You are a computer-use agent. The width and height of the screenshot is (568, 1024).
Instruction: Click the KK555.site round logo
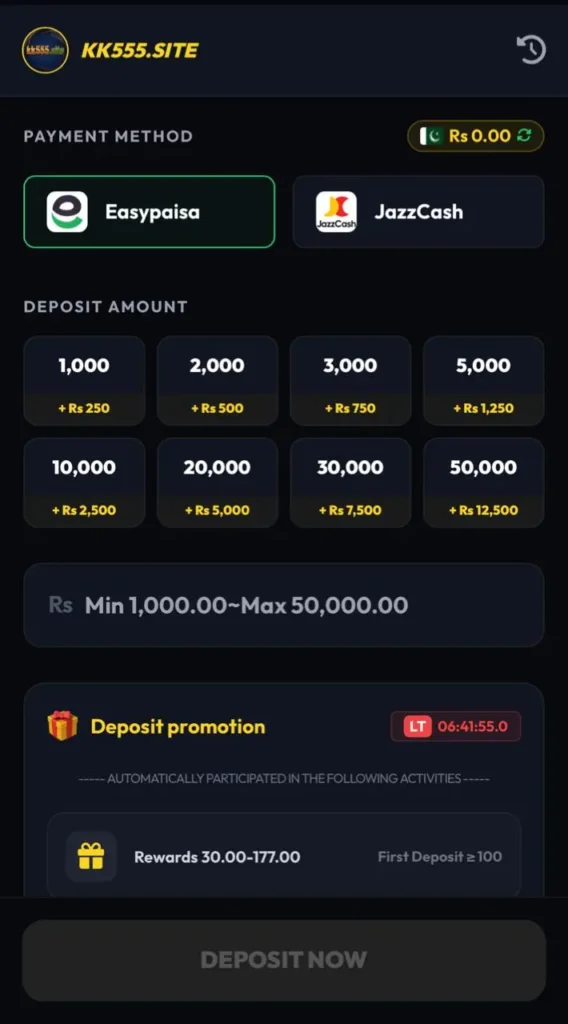pyautogui.click(x=45, y=50)
